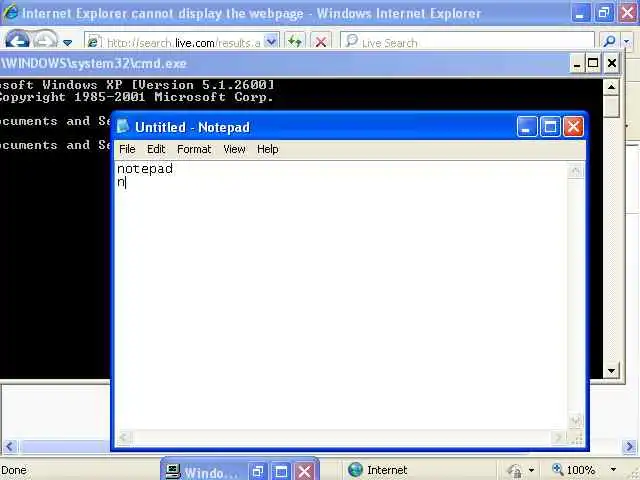Open IE recent pages dropdown arrow
The image size is (640, 480).
point(68,42)
